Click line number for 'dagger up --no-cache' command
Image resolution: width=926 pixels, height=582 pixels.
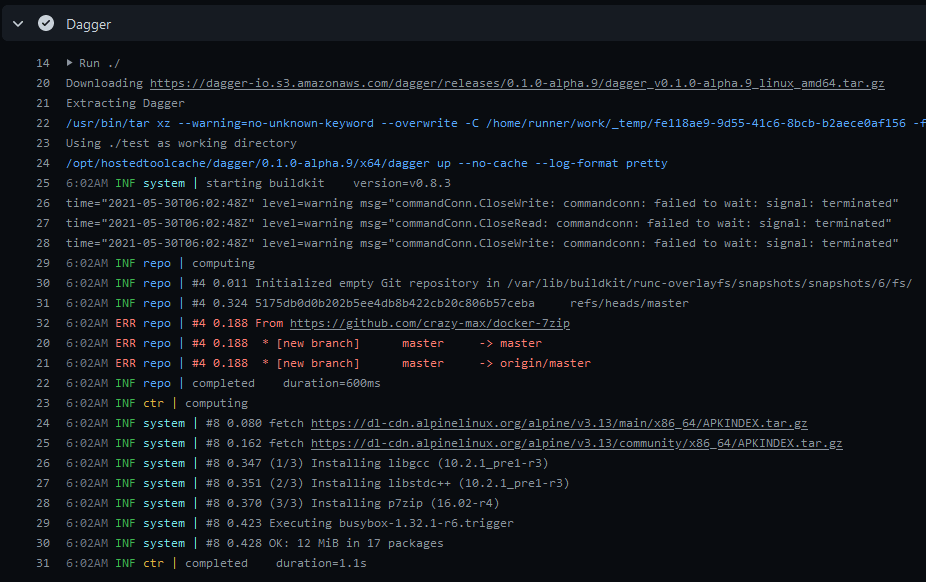coord(43,163)
